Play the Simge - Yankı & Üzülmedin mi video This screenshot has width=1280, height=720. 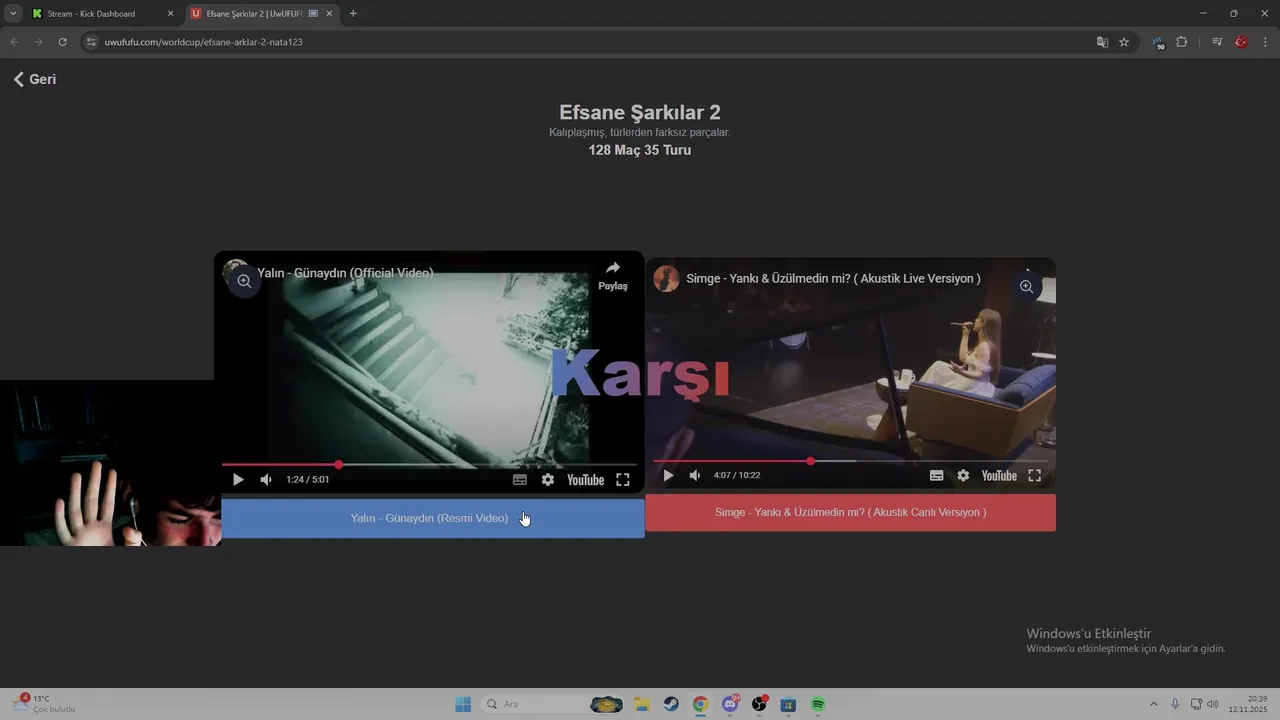point(669,476)
